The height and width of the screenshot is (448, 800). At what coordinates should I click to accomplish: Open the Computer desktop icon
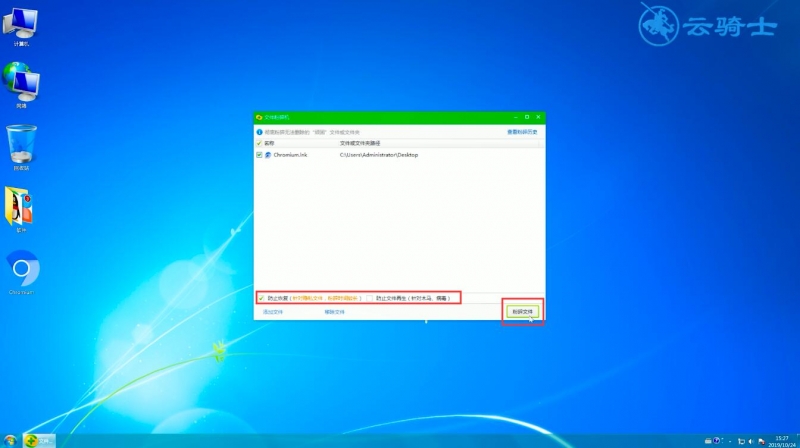click(x=21, y=27)
